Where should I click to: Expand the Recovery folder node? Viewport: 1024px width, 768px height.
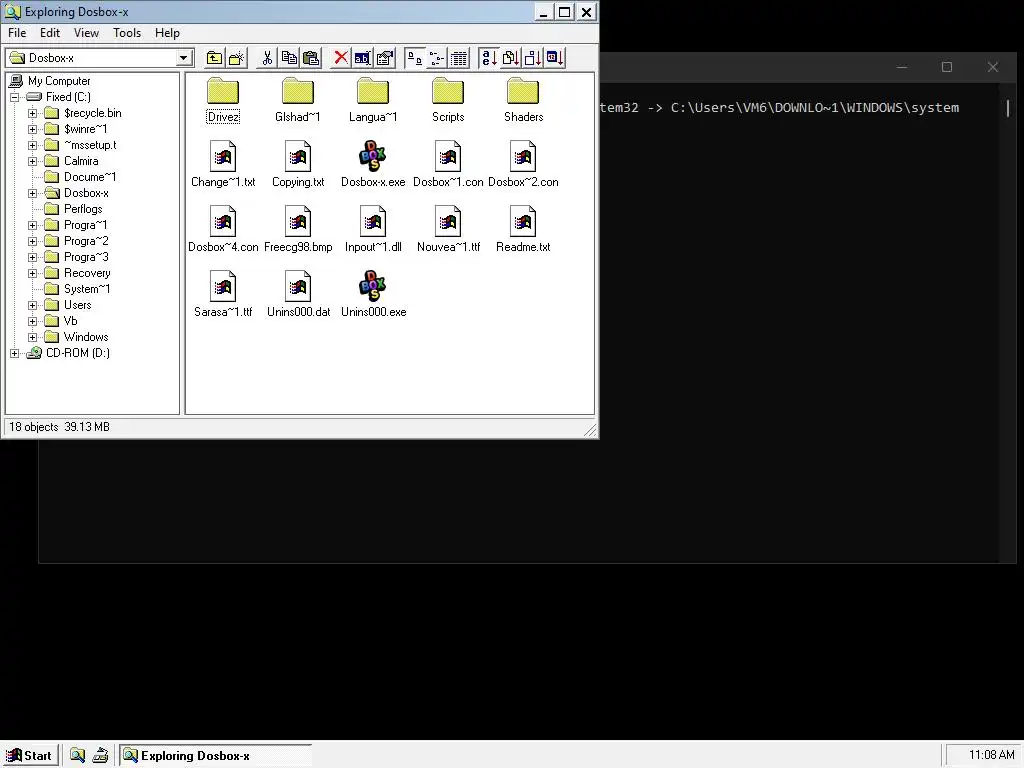point(33,273)
